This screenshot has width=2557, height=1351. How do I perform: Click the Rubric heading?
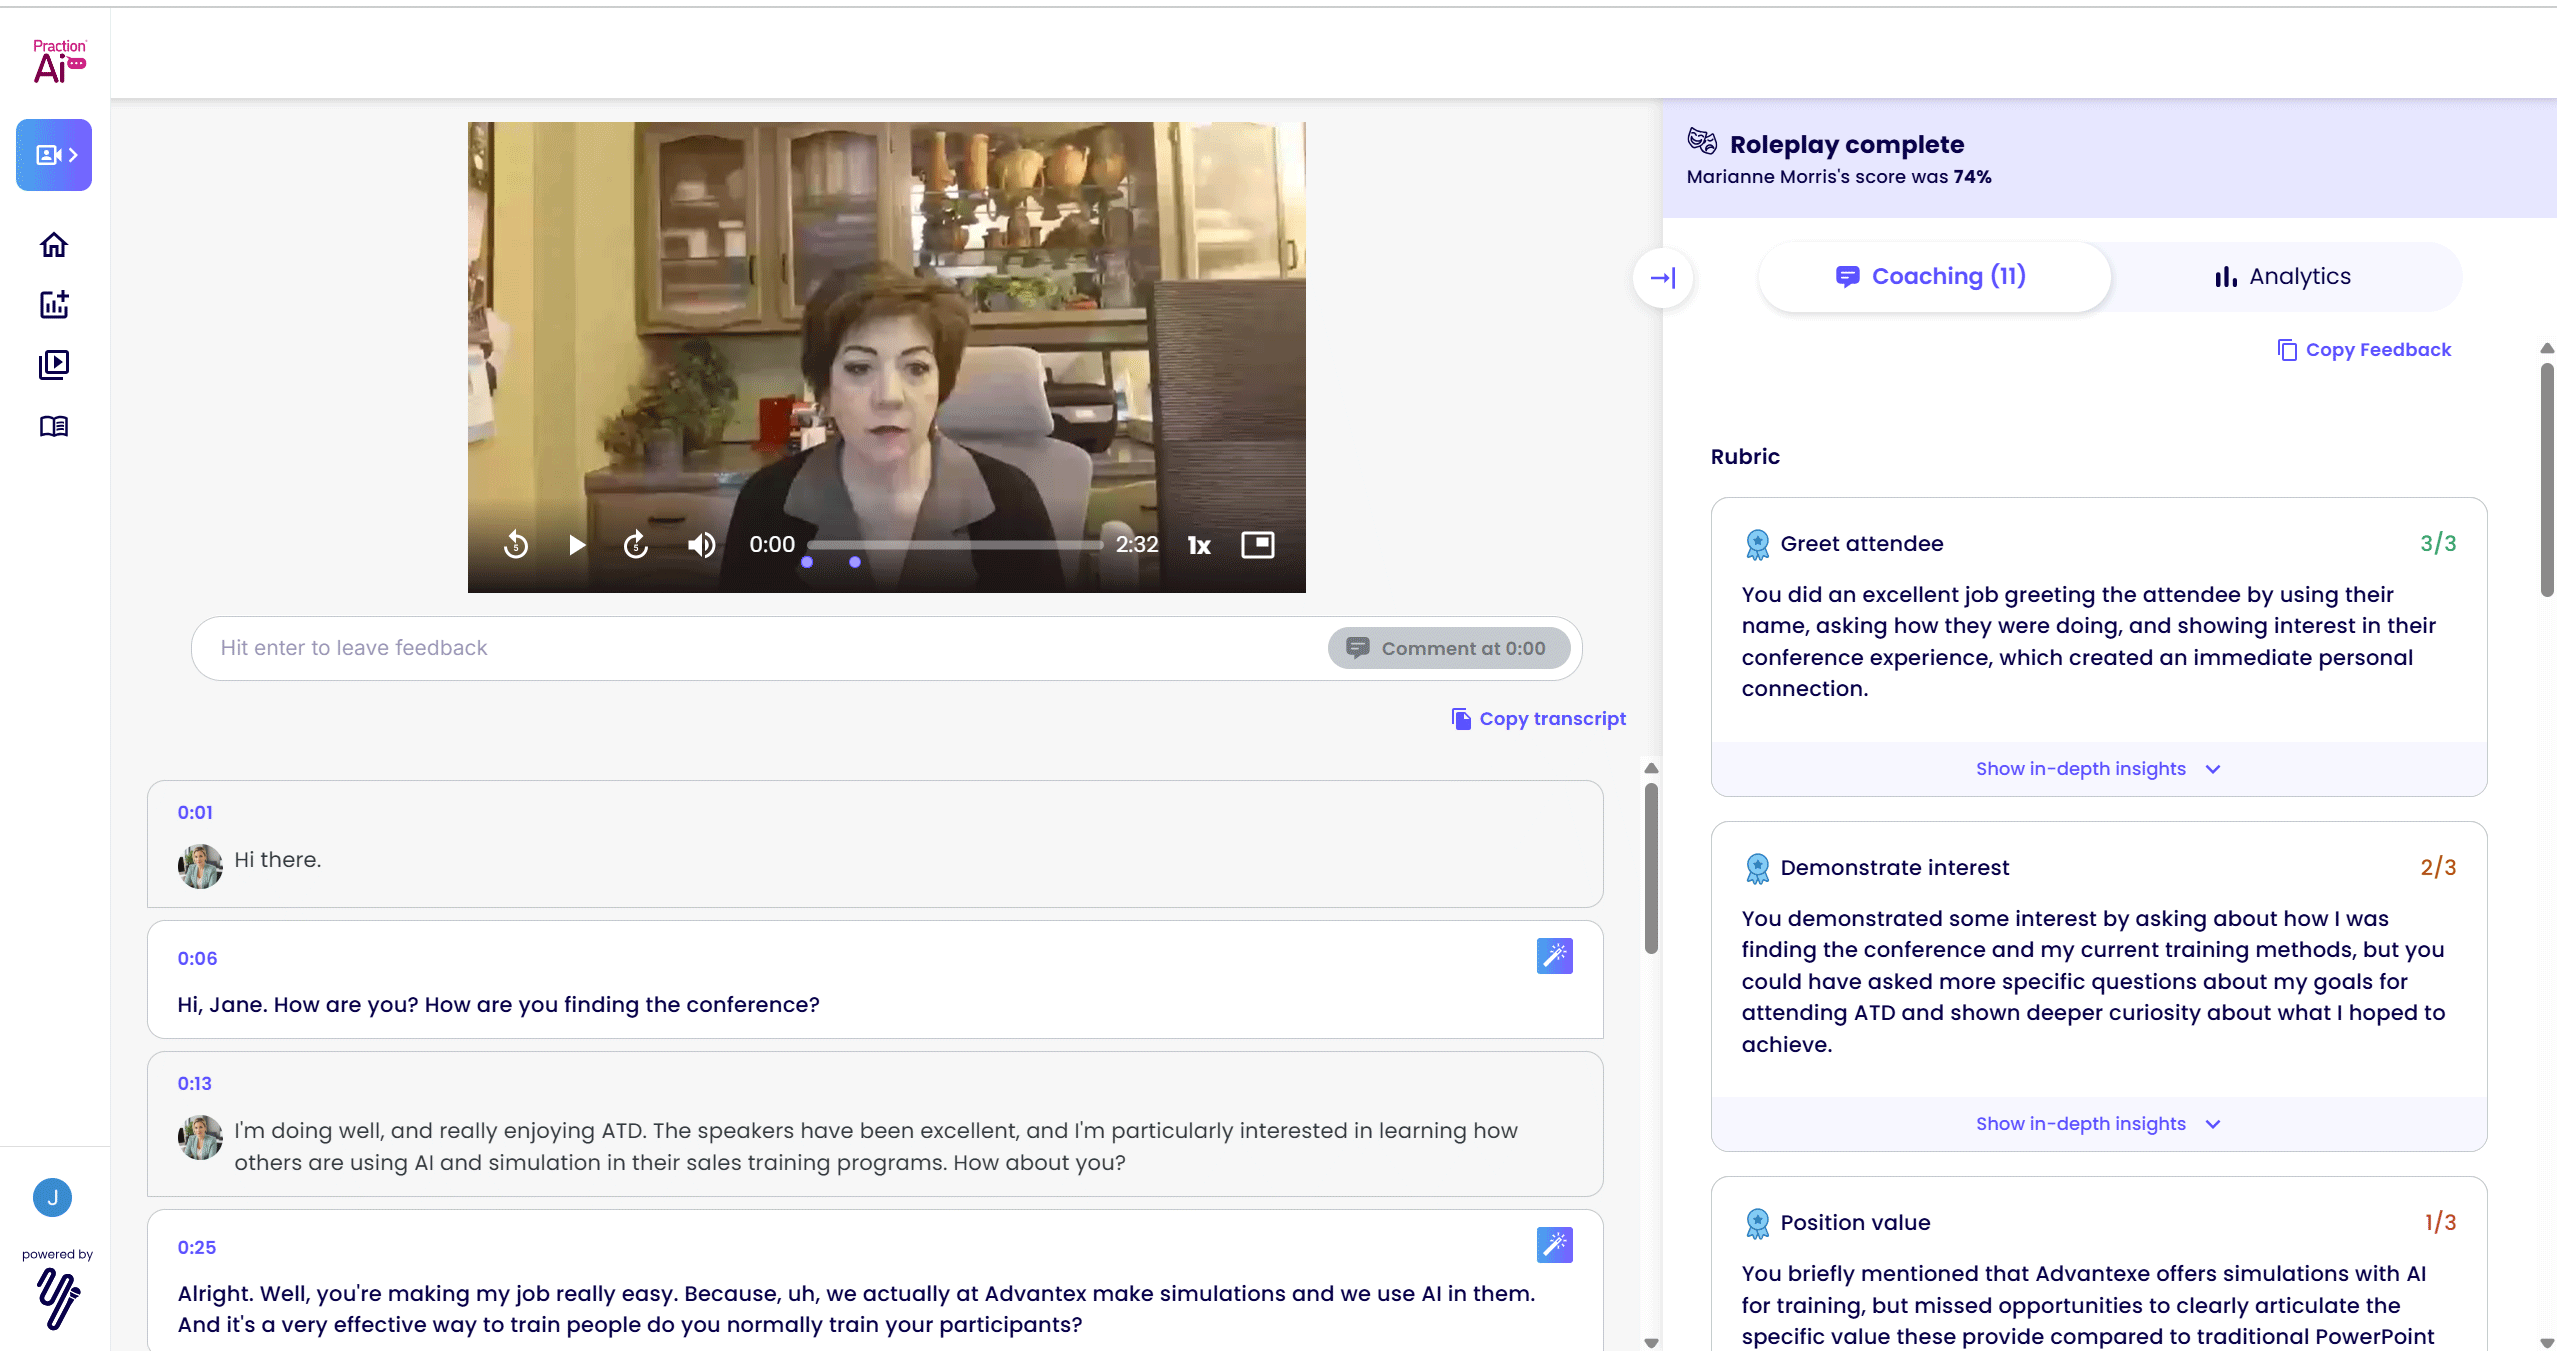(1745, 457)
